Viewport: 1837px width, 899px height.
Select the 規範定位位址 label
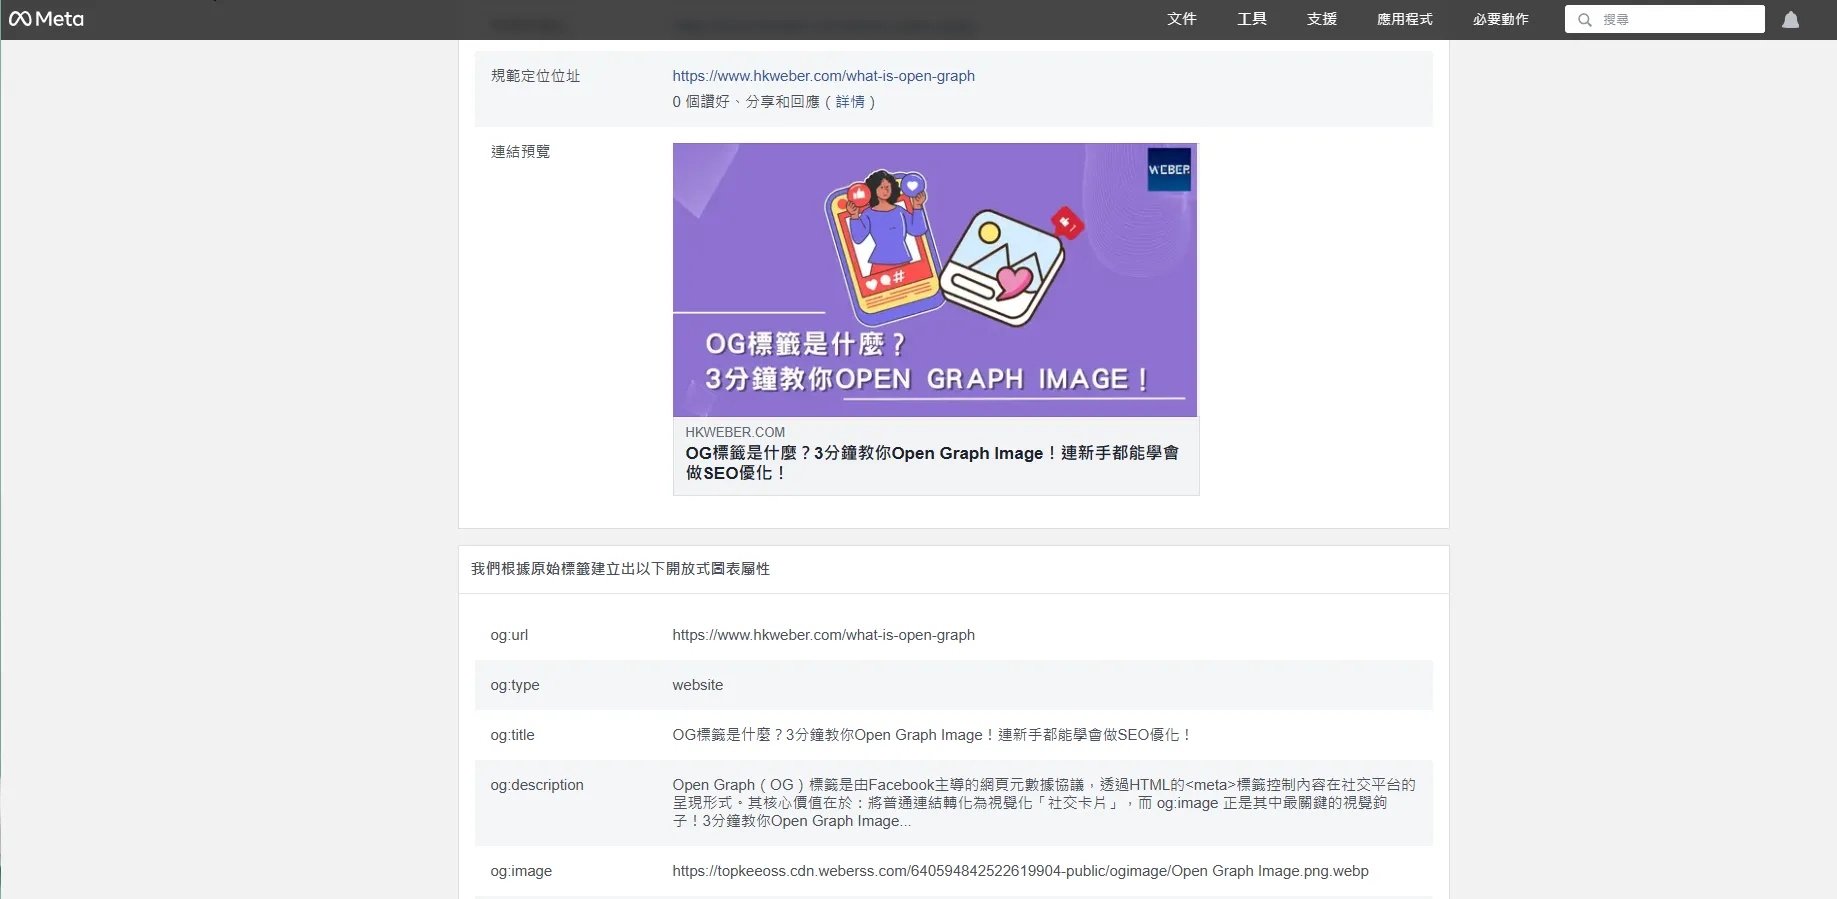coord(535,76)
